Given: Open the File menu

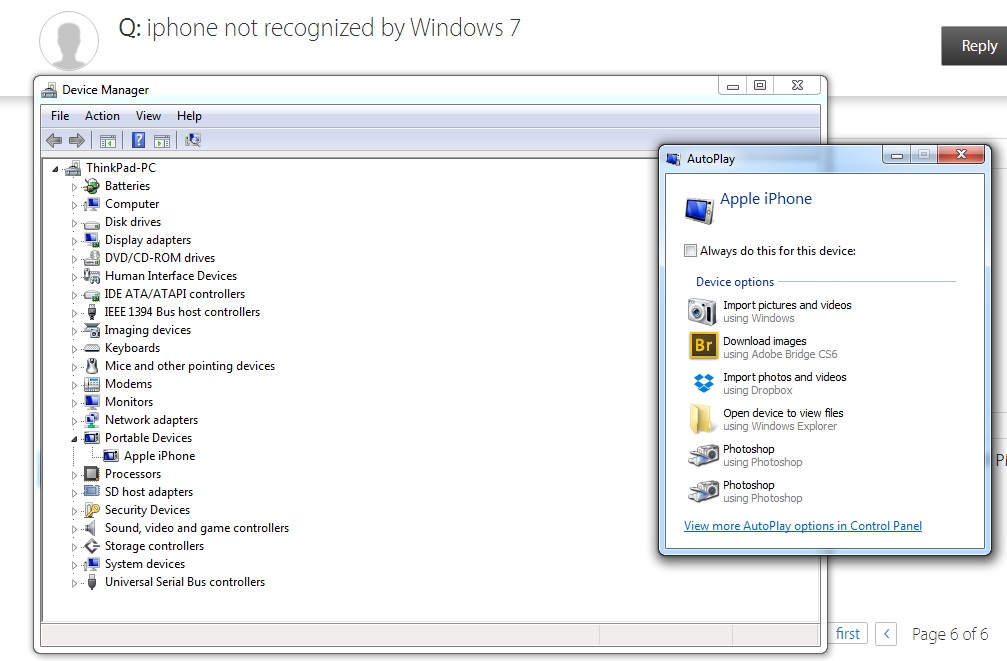Looking at the screenshot, I should [x=60, y=116].
